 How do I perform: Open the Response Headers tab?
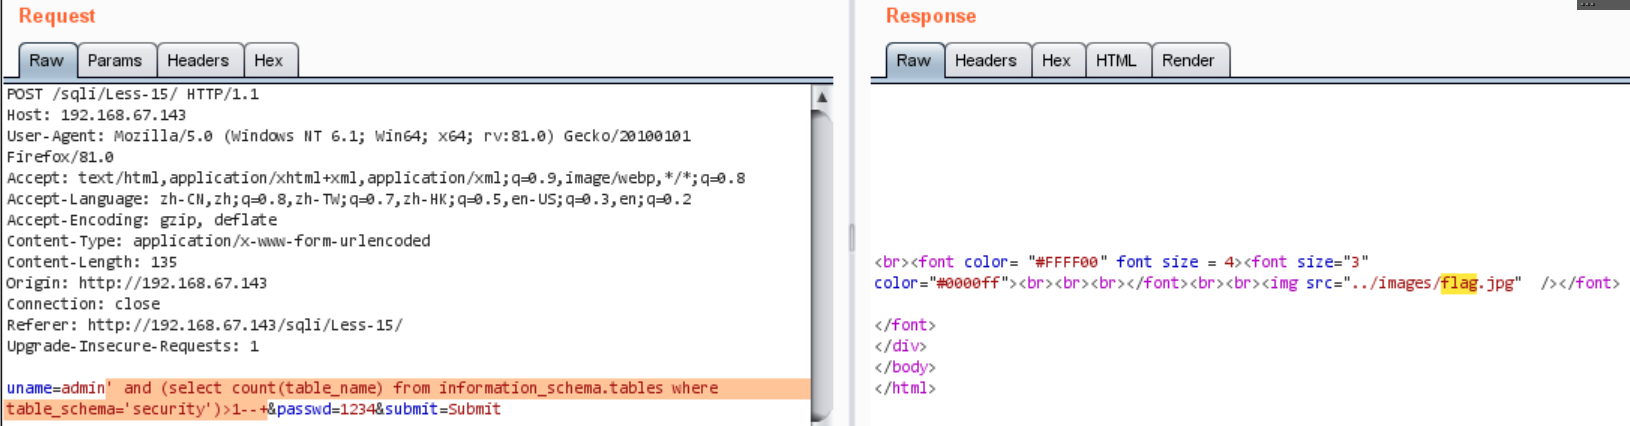pos(986,60)
